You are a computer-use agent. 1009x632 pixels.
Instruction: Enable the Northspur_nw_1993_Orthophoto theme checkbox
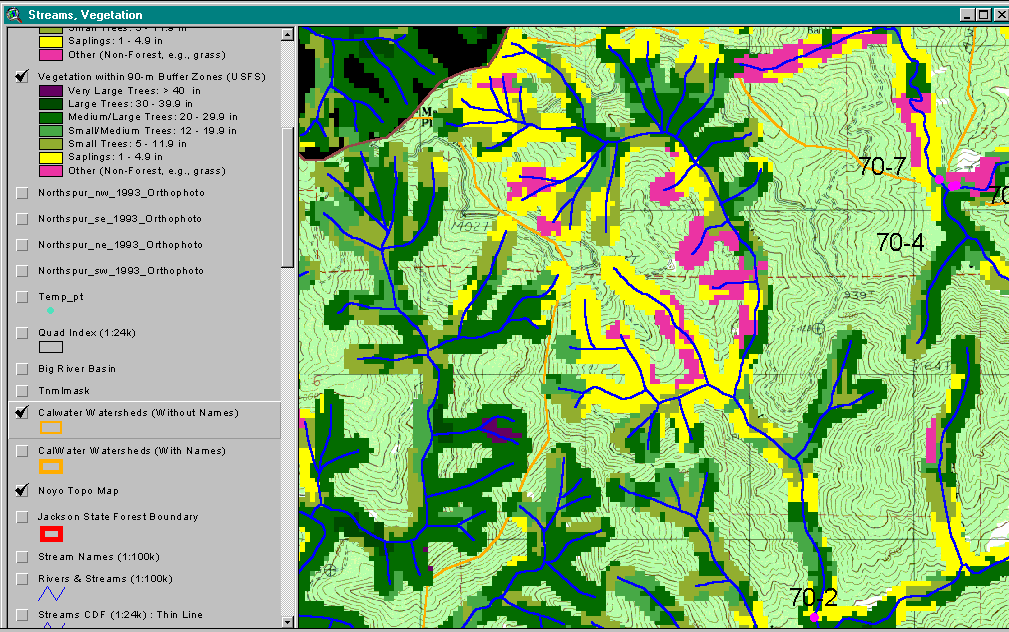coord(22,193)
